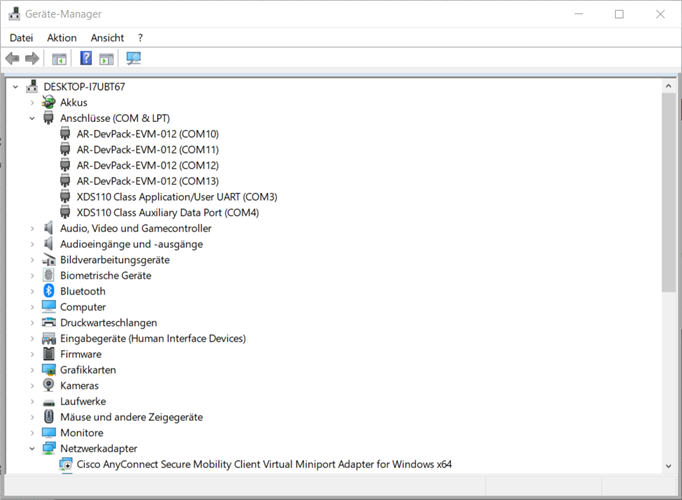
Task: Select Cisco AnyConnect Secure Mobility Client adapter
Action: (x=264, y=464)
